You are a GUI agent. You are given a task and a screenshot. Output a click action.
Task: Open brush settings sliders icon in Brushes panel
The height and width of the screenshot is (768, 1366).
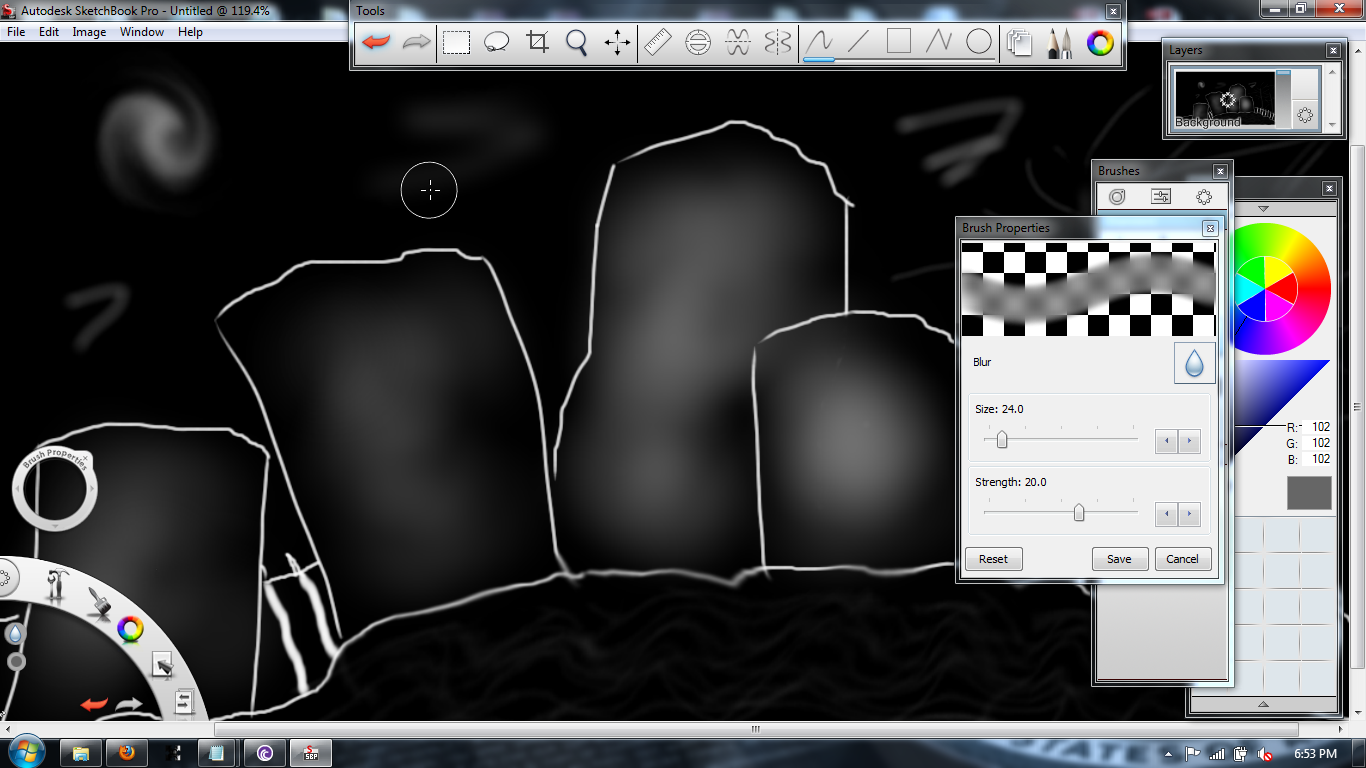(1161, 197)
